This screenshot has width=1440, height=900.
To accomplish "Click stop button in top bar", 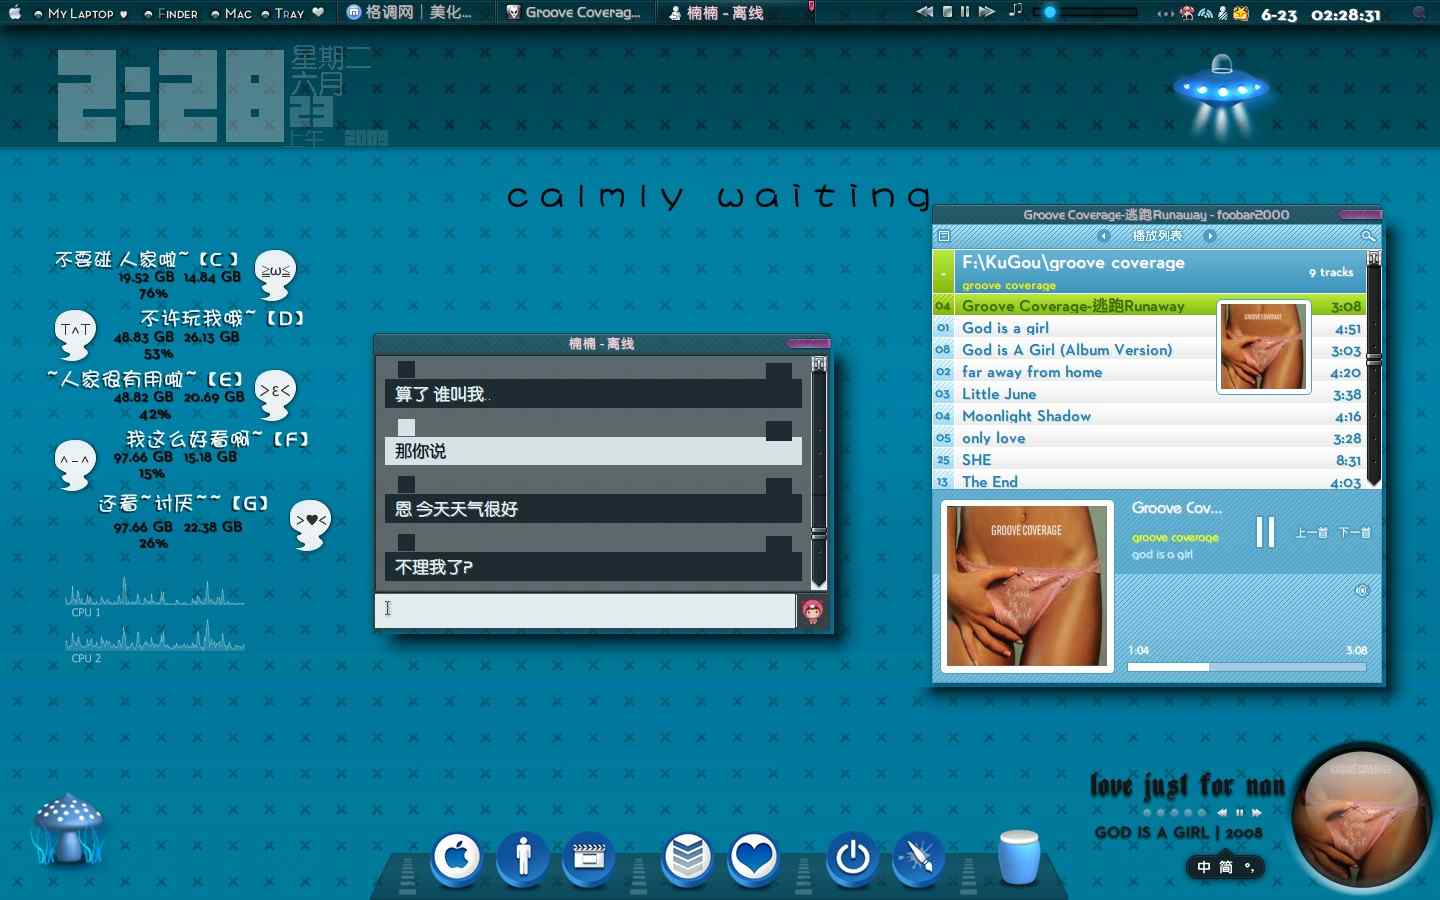I will tap(947, 12).
